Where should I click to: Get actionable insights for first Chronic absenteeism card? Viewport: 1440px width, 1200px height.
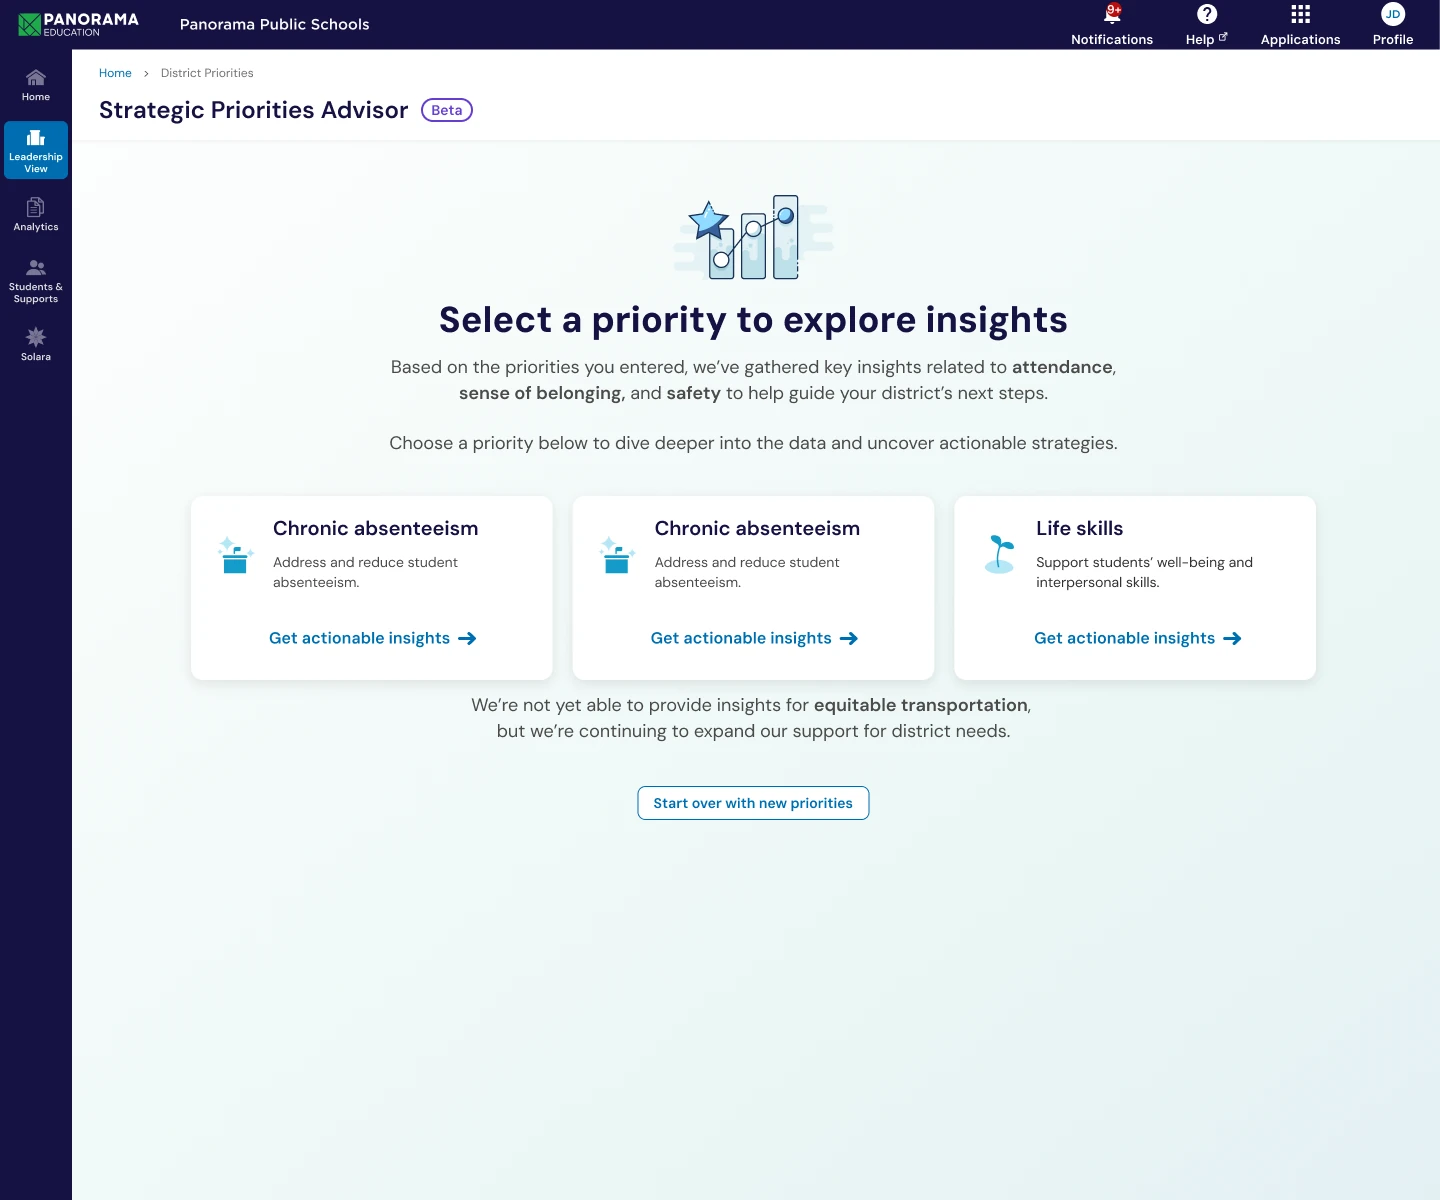tap(372, 638)
